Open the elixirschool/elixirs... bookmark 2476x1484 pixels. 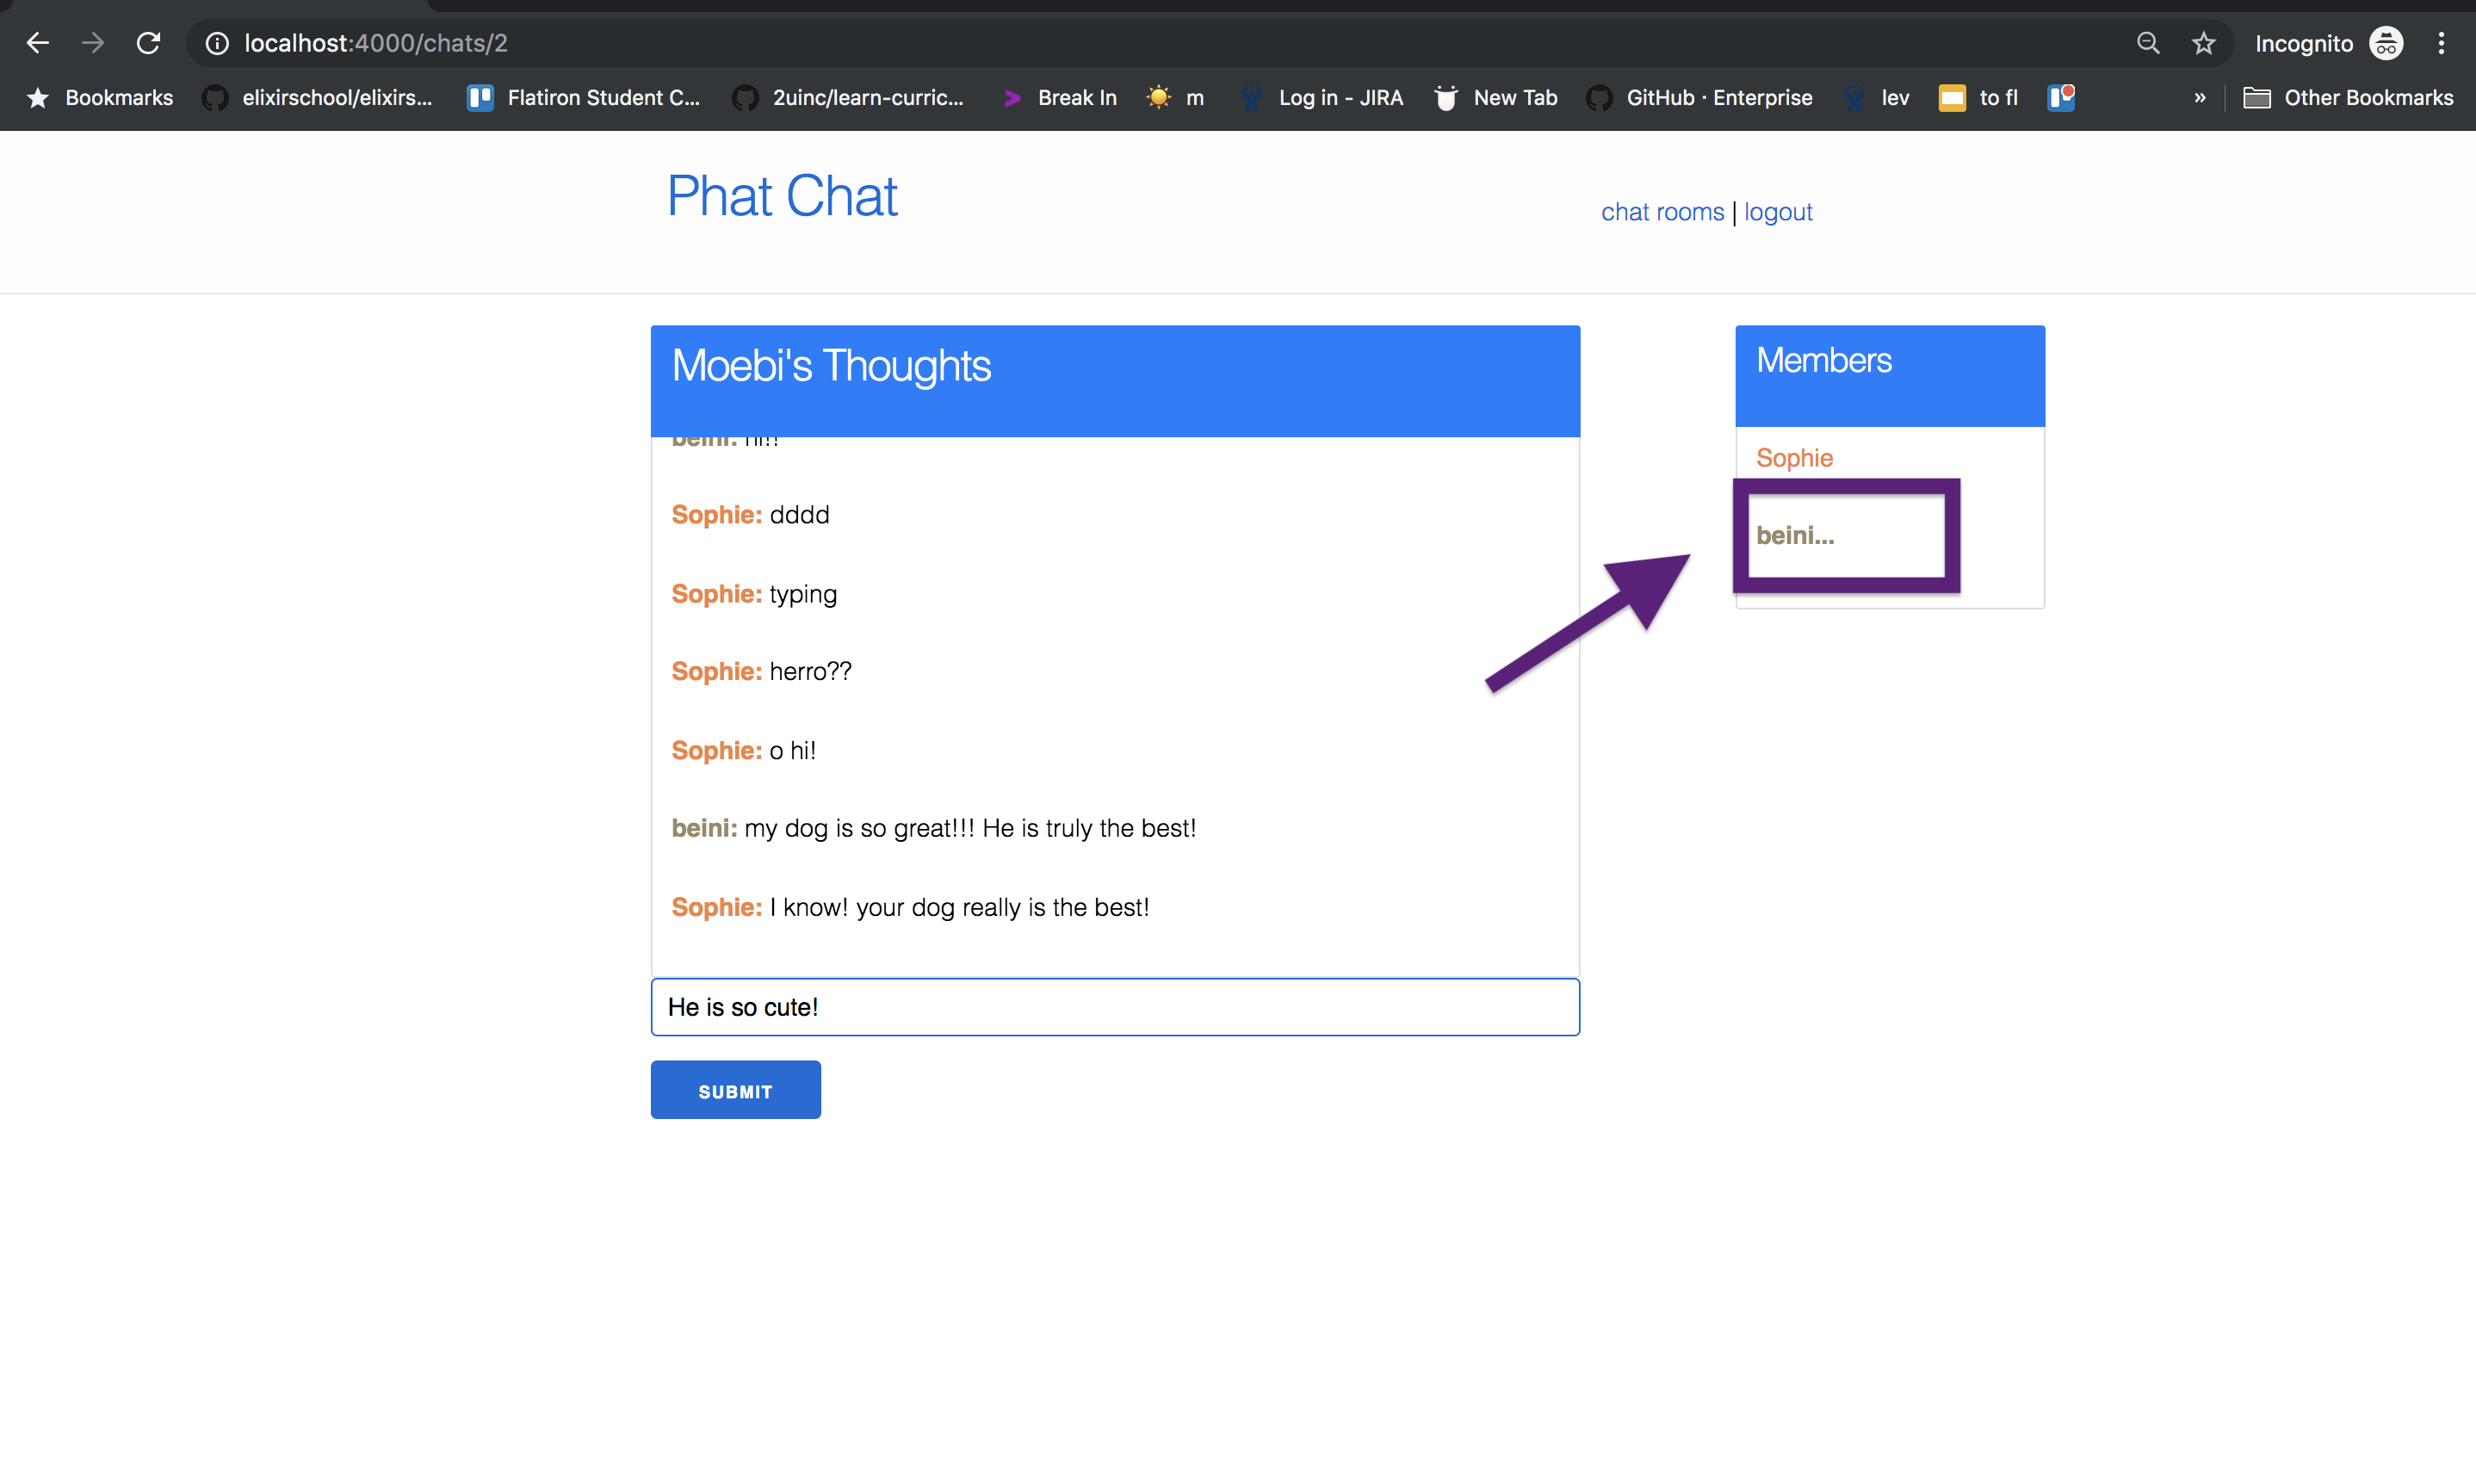(317, 98)
